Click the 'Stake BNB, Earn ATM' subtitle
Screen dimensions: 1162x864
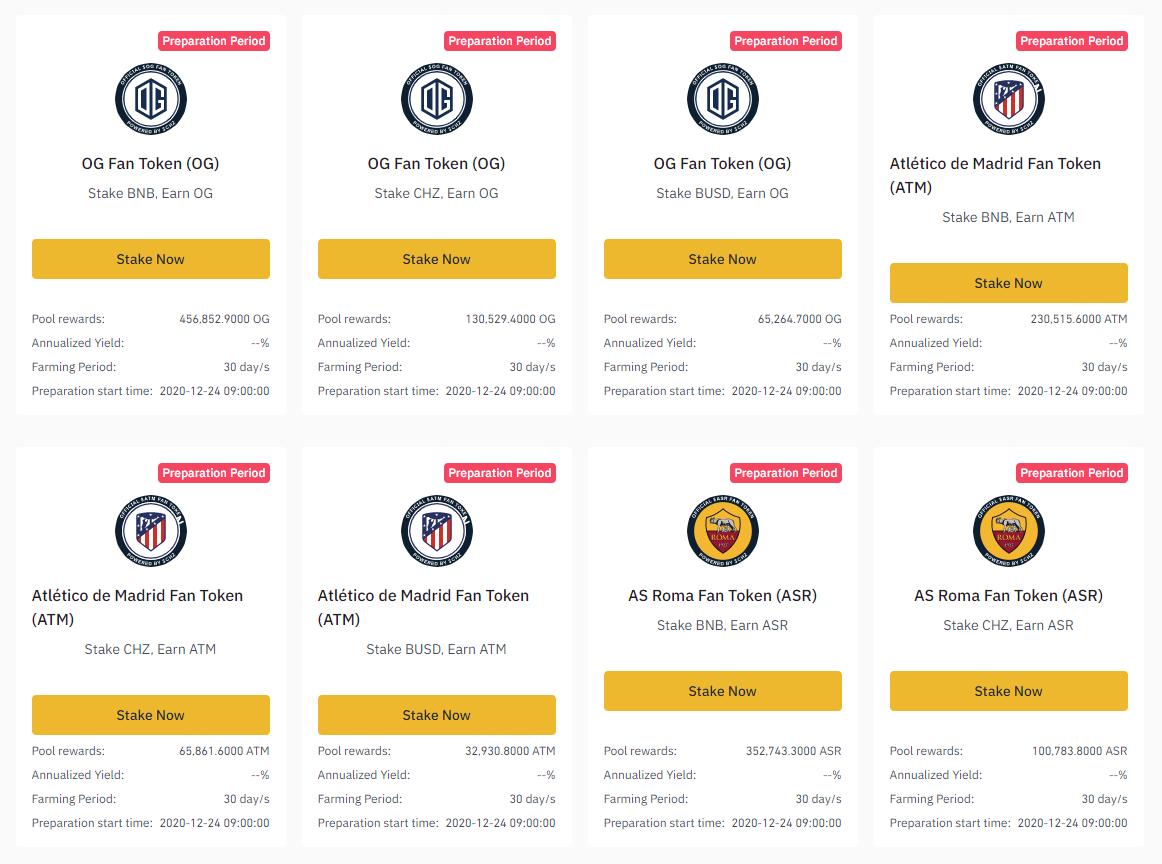[1009, 217]
